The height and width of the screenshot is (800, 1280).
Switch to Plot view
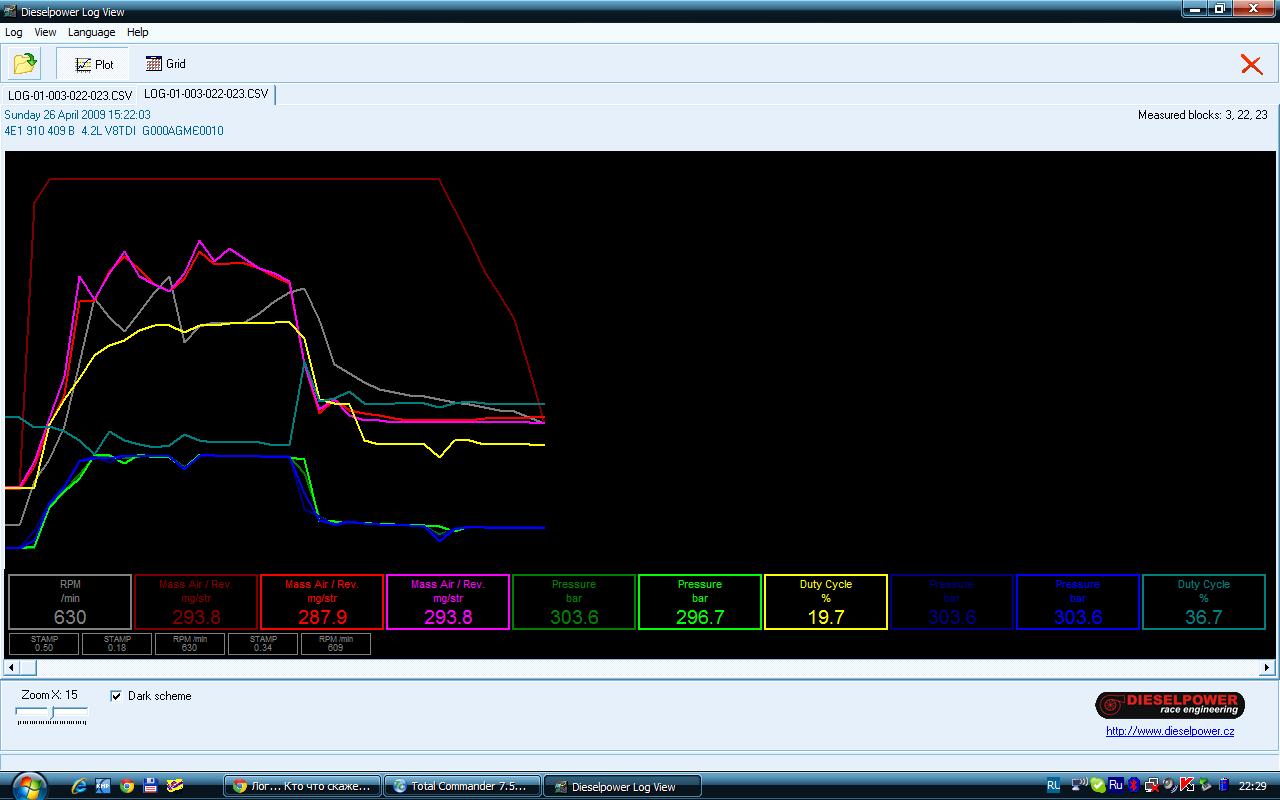click(x=93, y=64)
